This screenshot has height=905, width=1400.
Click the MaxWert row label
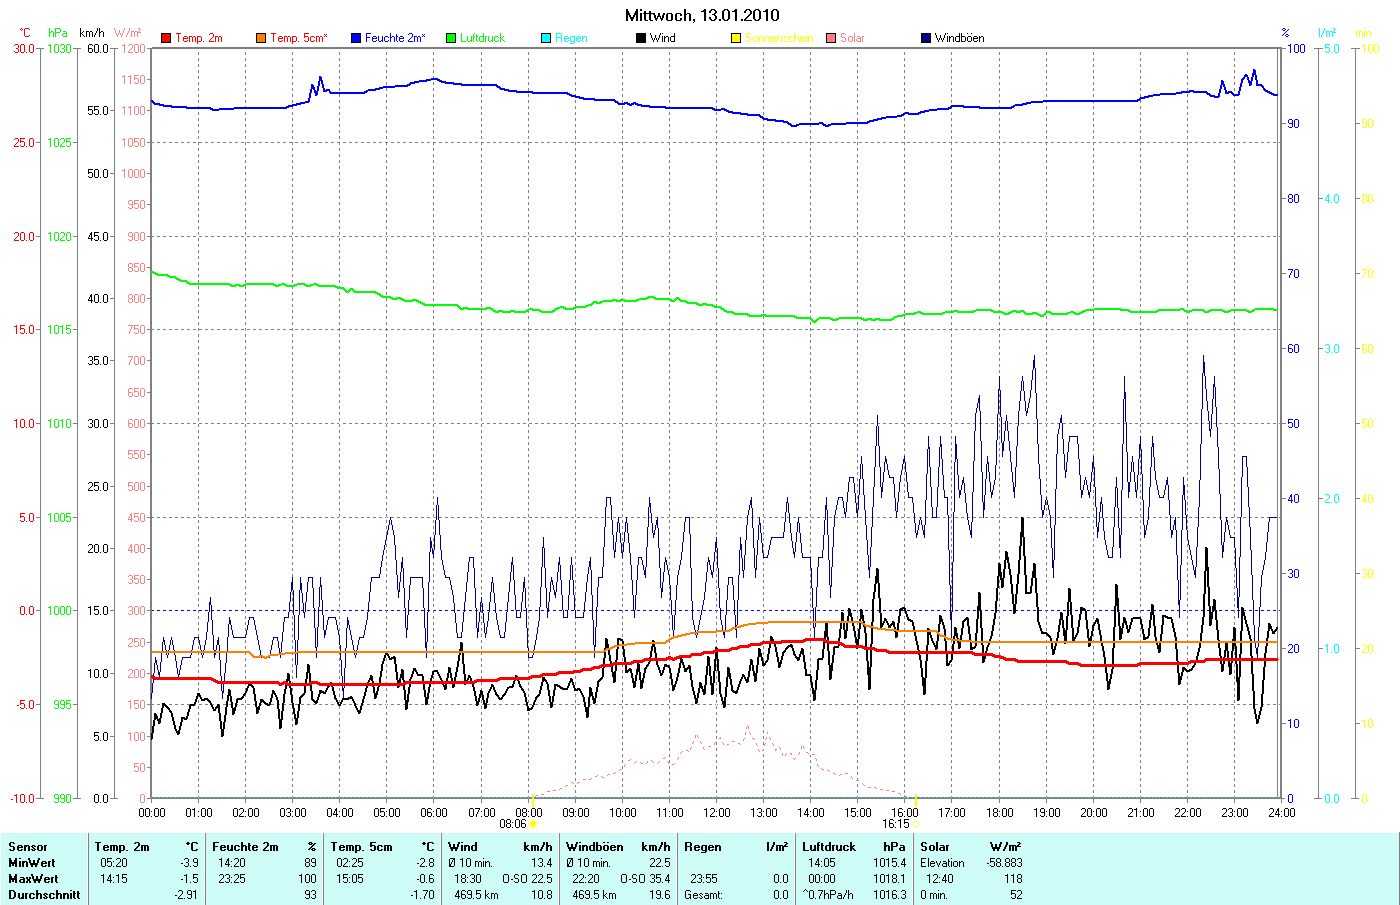[33, 879]
